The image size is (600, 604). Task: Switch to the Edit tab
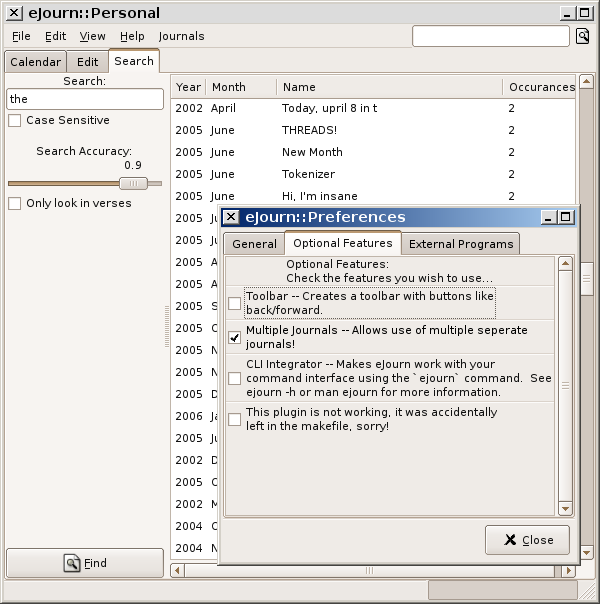pos(87,62)
